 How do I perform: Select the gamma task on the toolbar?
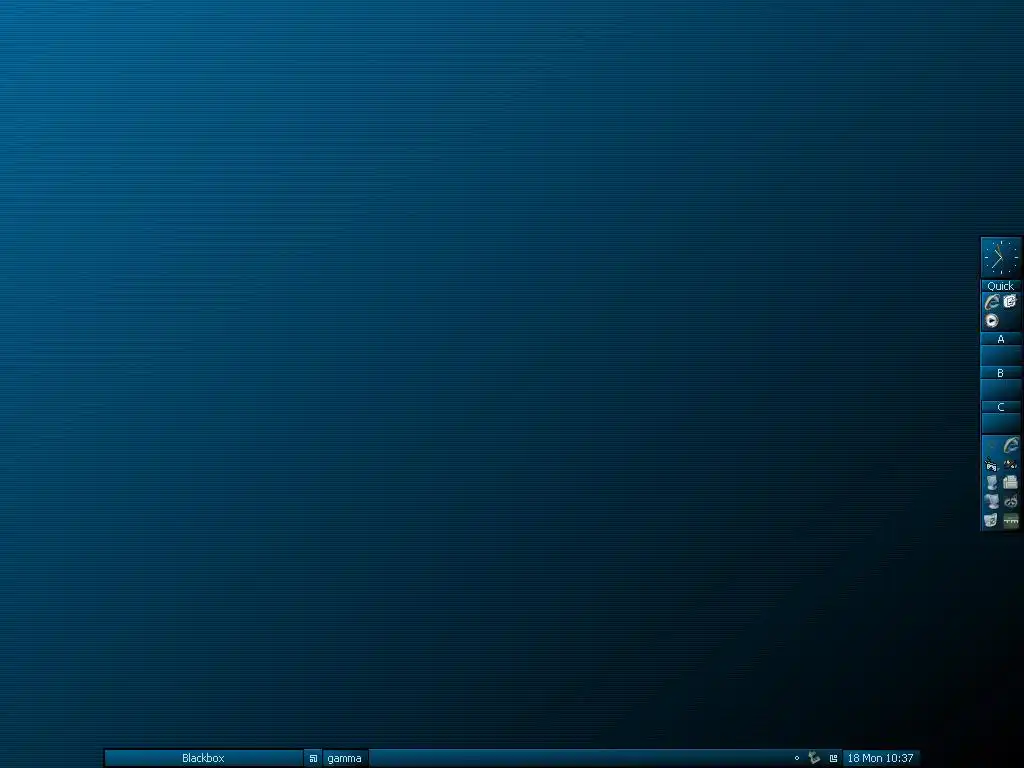[344, 758]
